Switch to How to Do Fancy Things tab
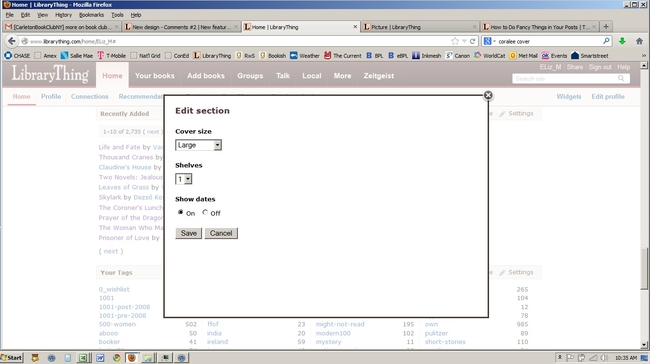This screenshot has width=650, height=364. coord(539,27)
